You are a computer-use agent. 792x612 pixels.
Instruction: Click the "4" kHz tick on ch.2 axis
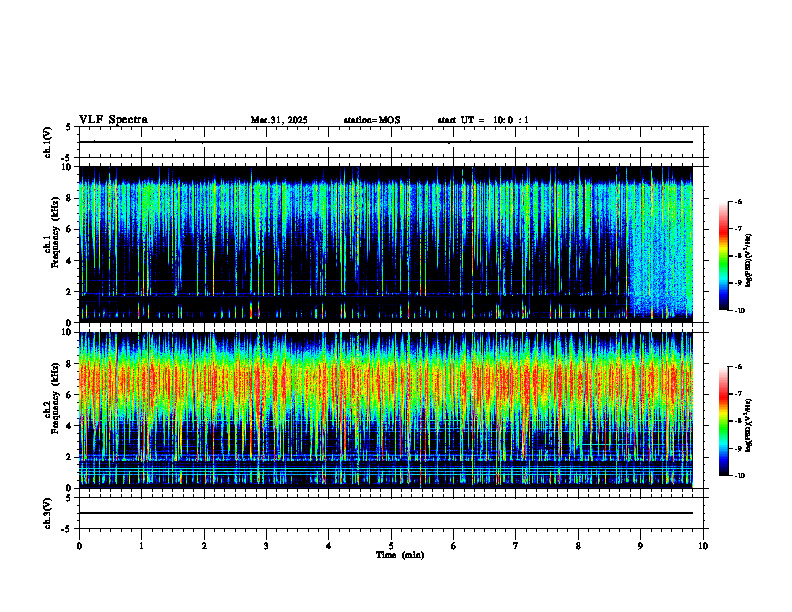[70, 426]
